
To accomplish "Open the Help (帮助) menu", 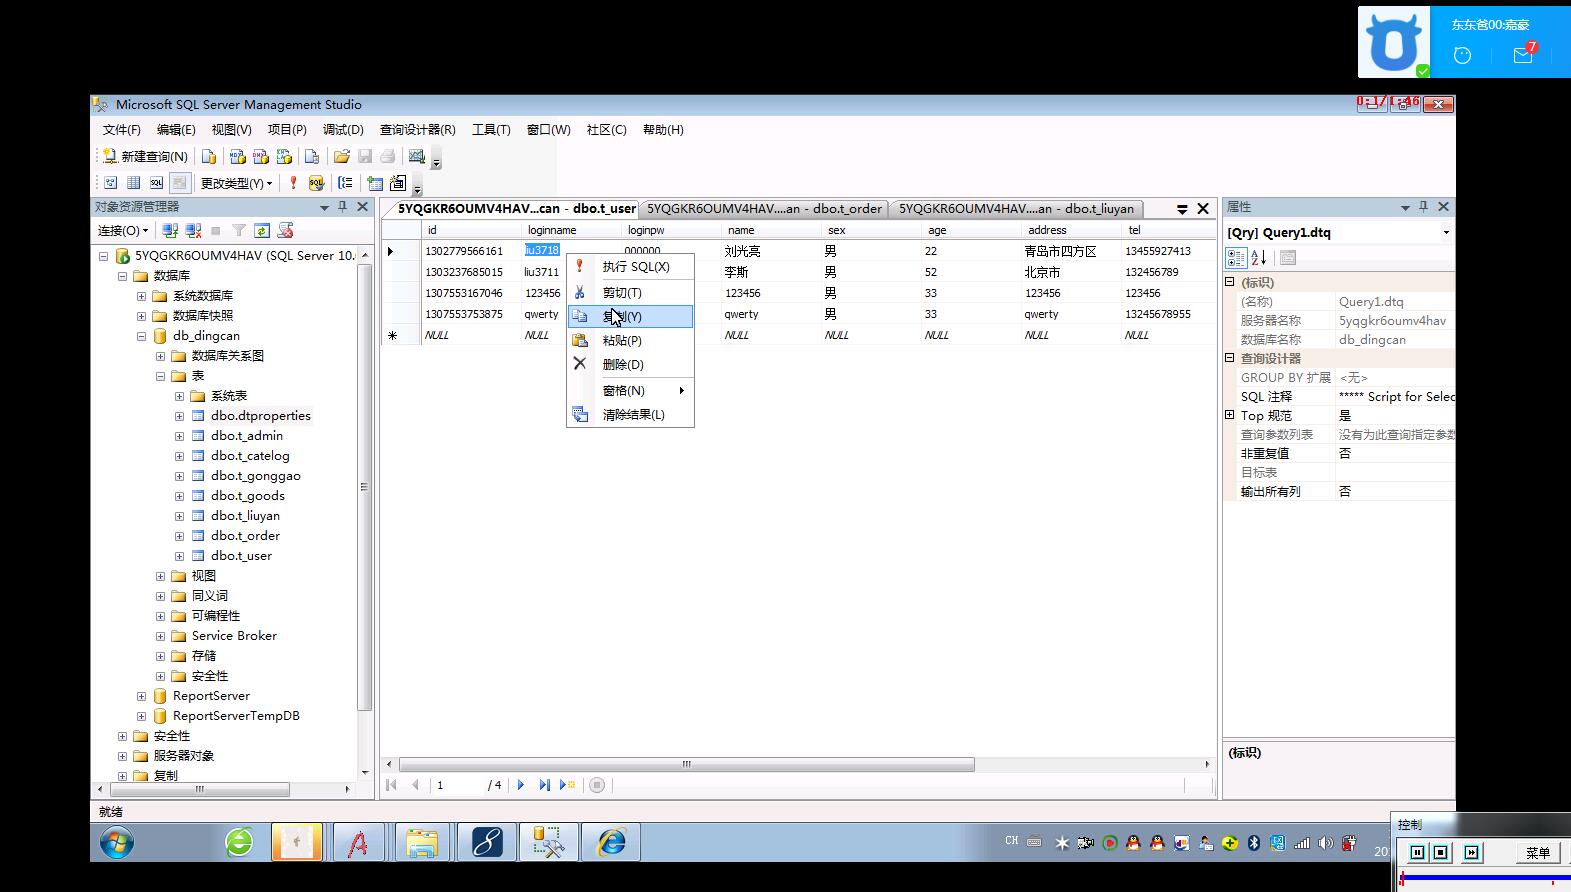I will coord(663,129).
